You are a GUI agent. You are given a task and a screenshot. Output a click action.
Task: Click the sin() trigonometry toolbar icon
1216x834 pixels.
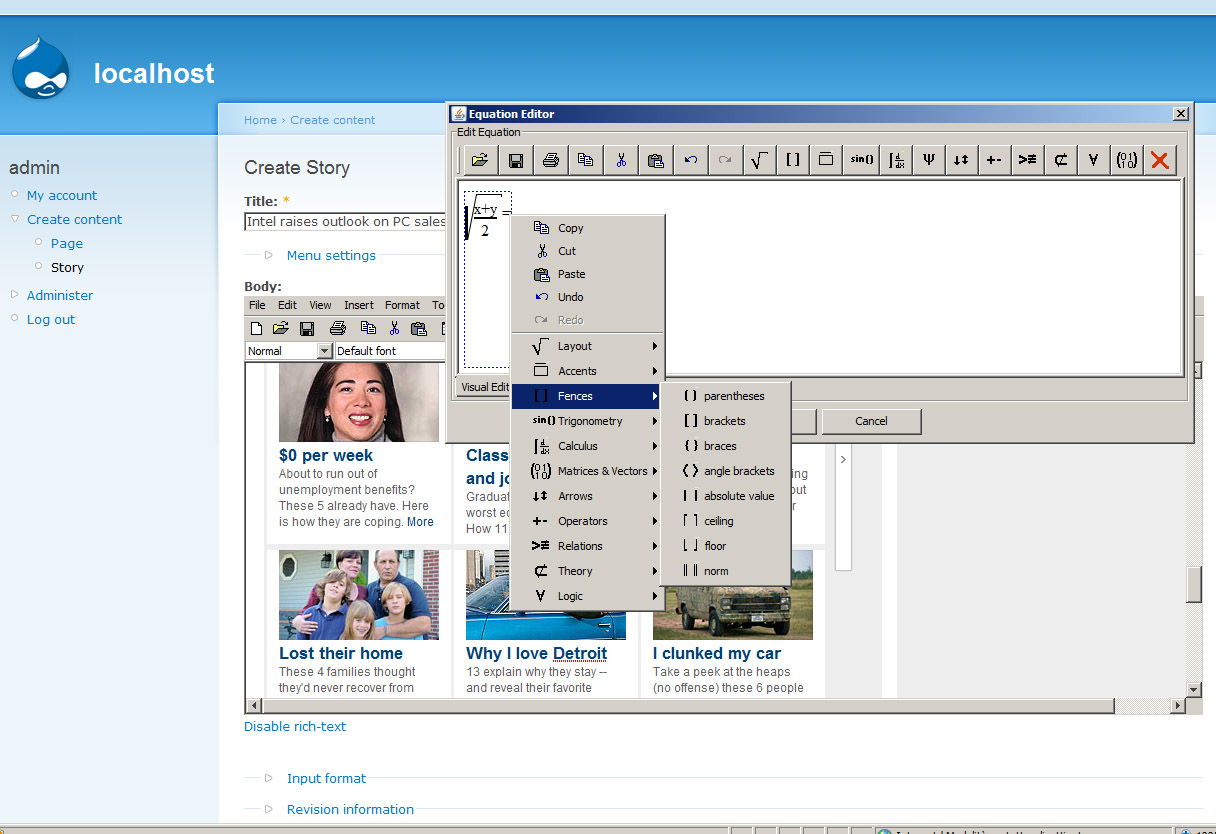pyautogui.click(x=861, y=160)
